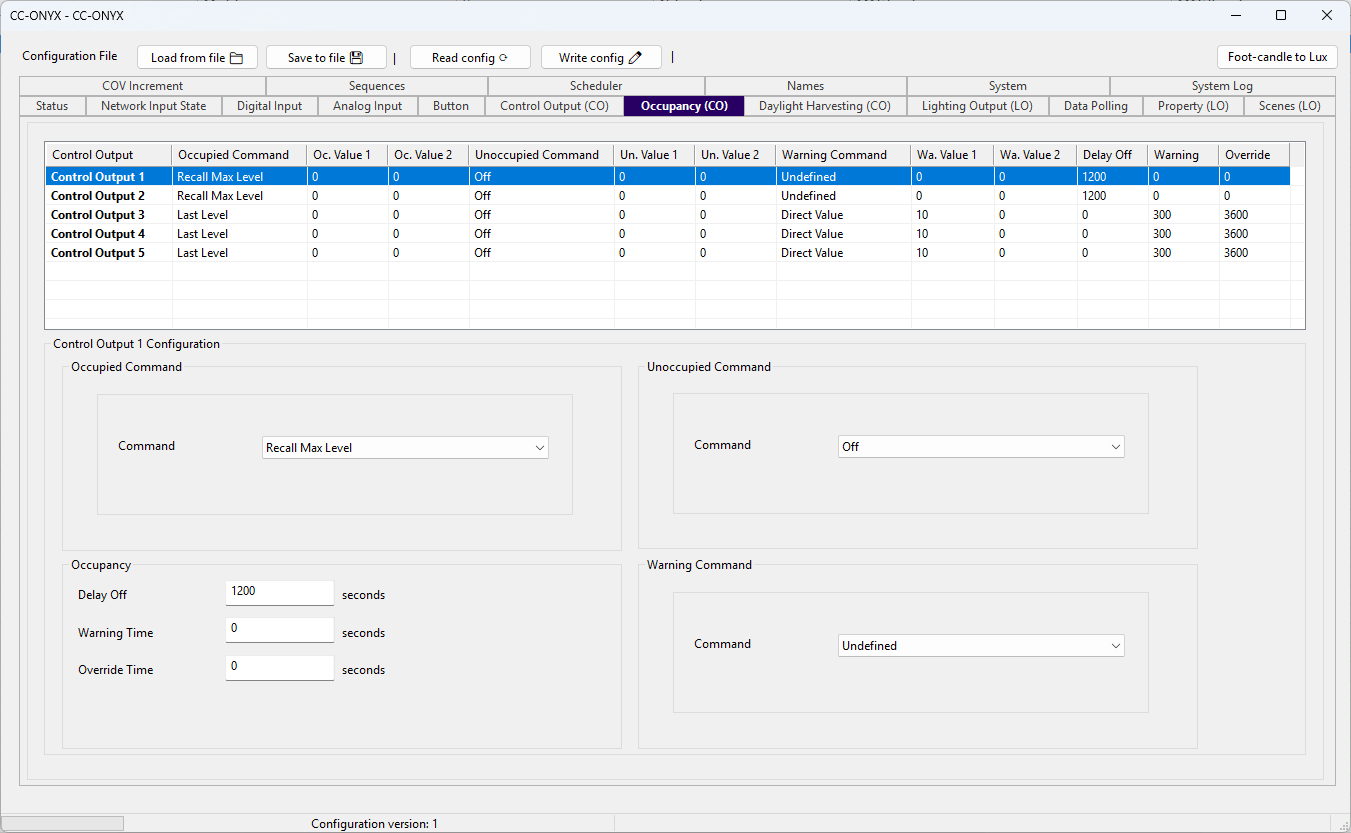Click the Warning Time input field
This screenshot has width=1351, height=833.
pos(280,630)
